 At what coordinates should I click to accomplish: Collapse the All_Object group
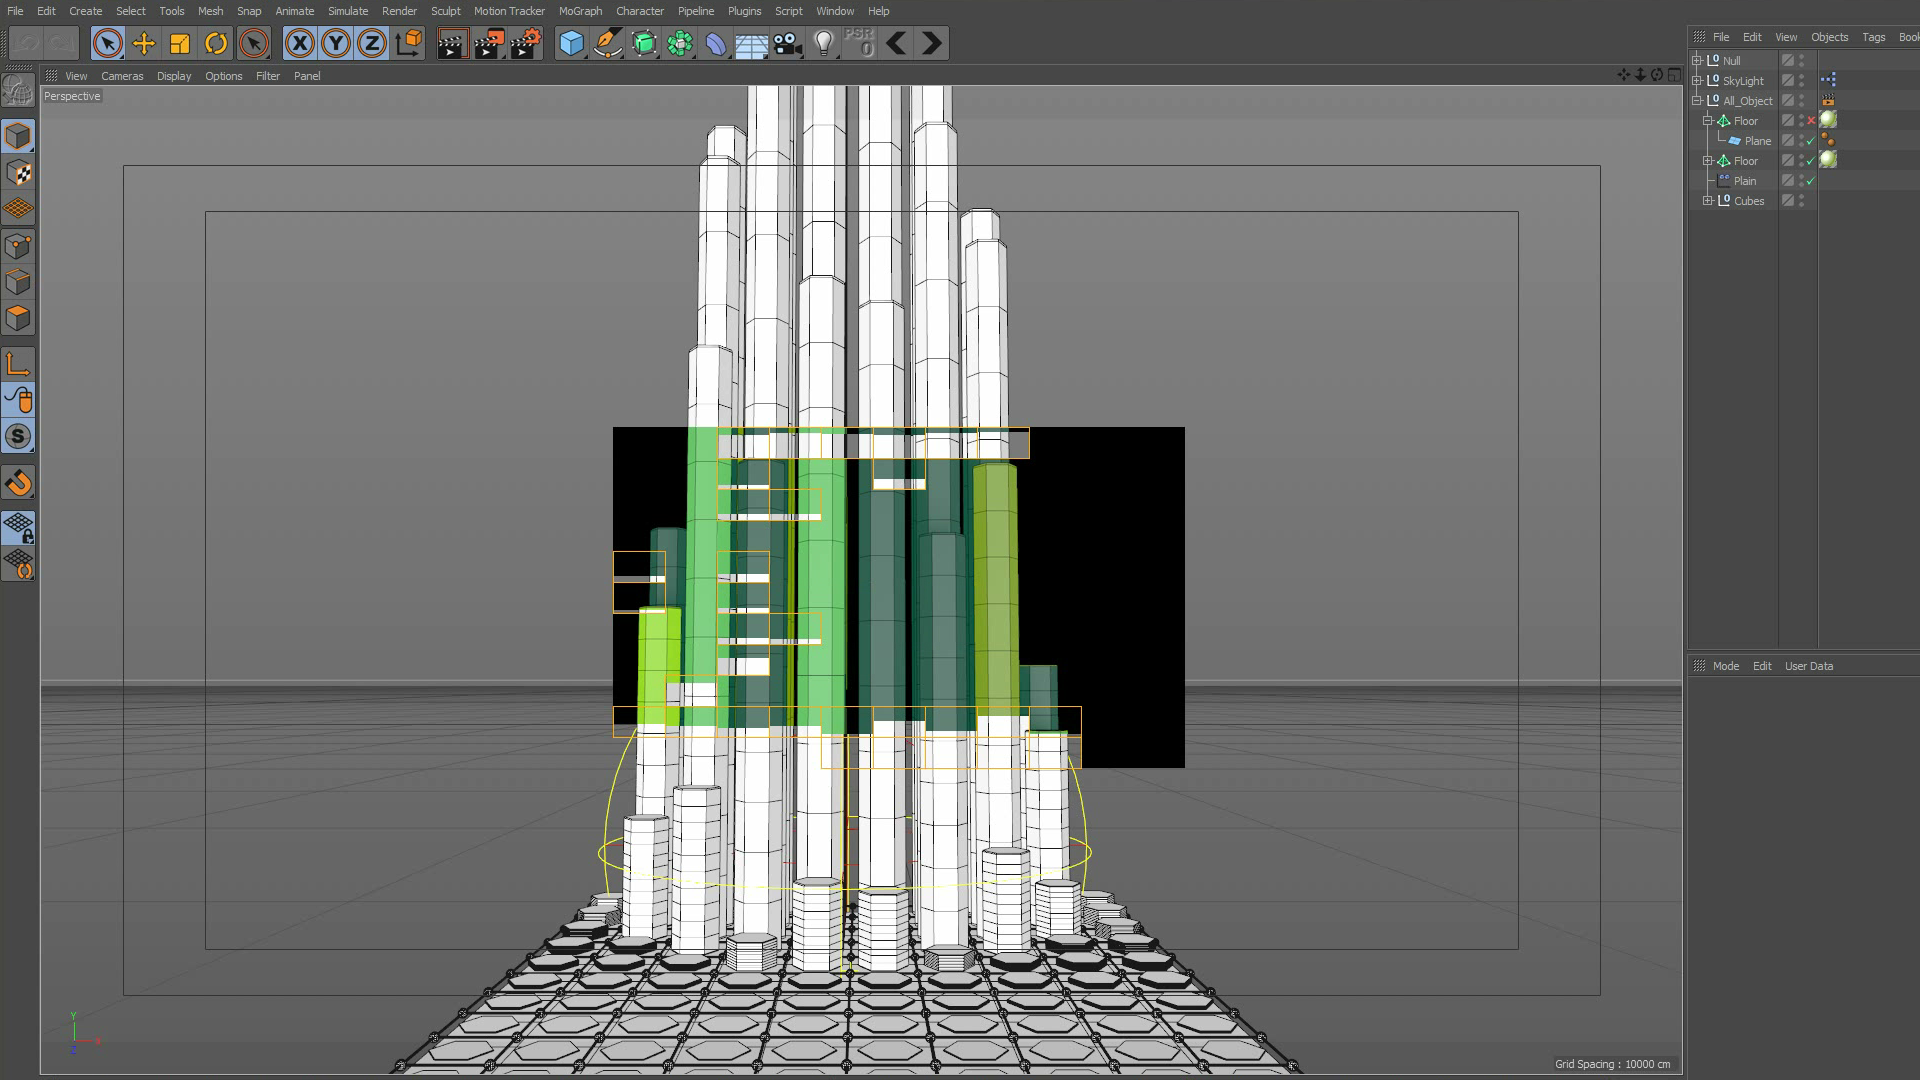pos(1697,101)
